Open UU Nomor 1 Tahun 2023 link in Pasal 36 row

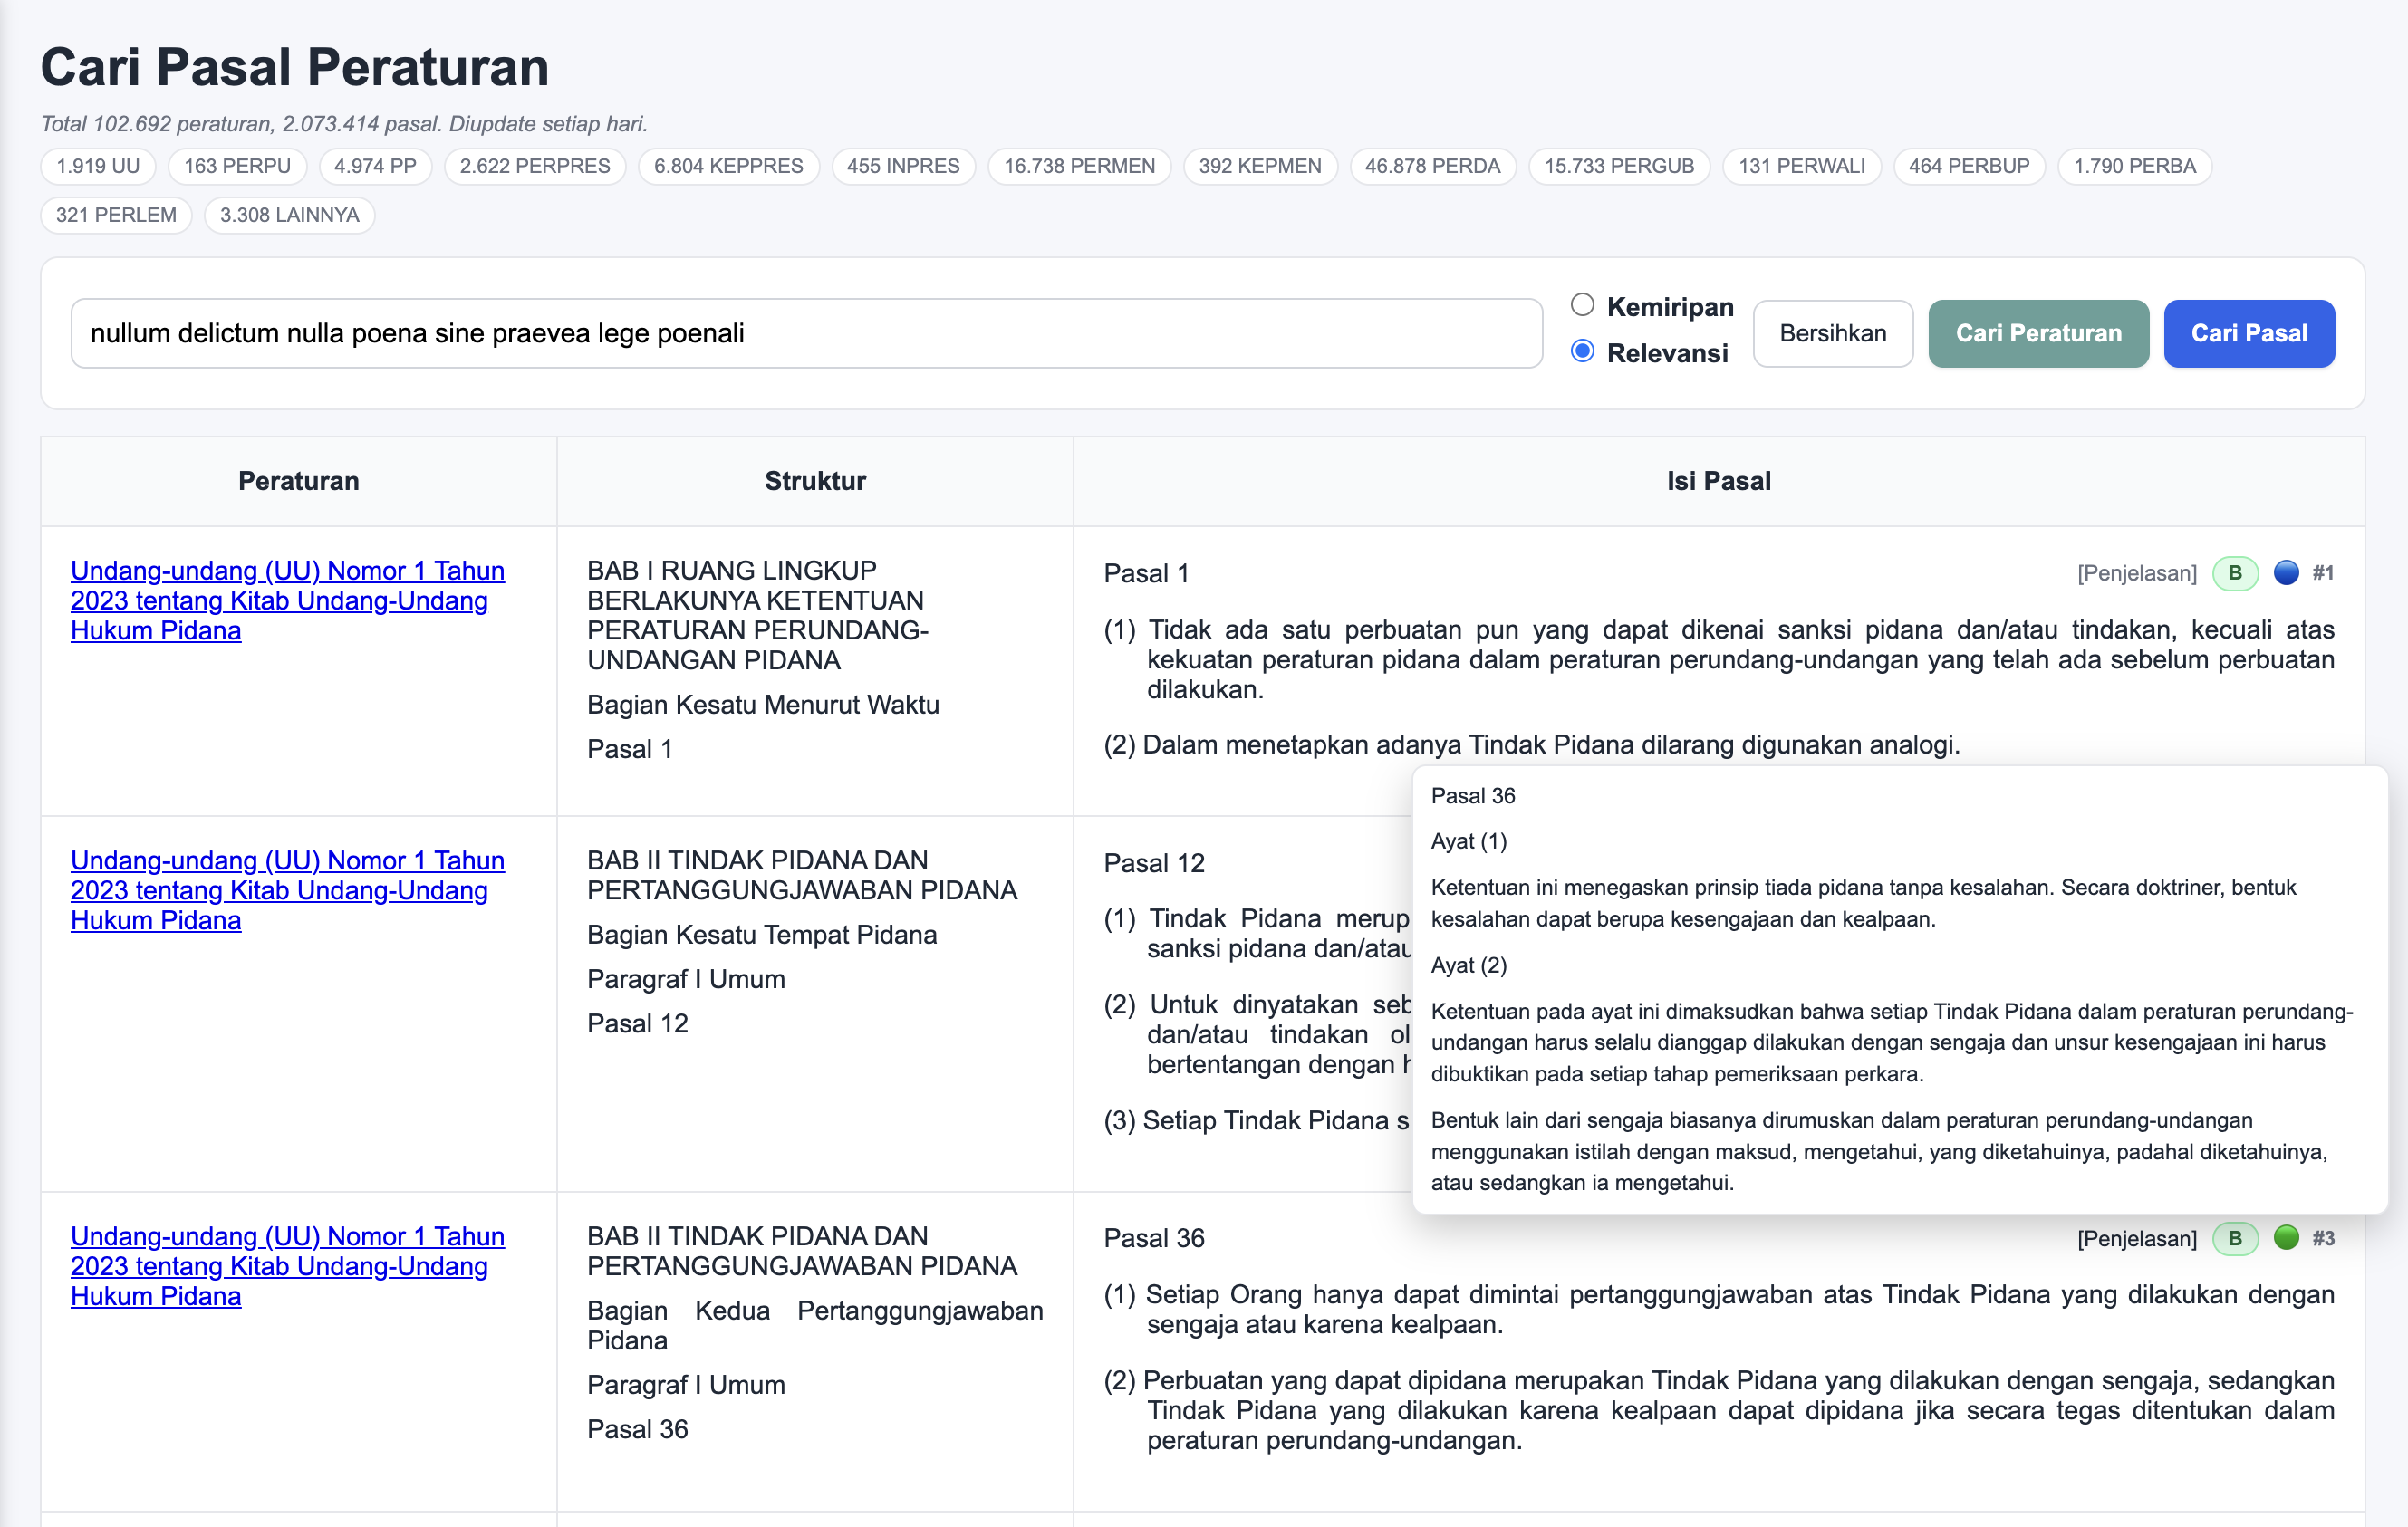click(288, 1266)
